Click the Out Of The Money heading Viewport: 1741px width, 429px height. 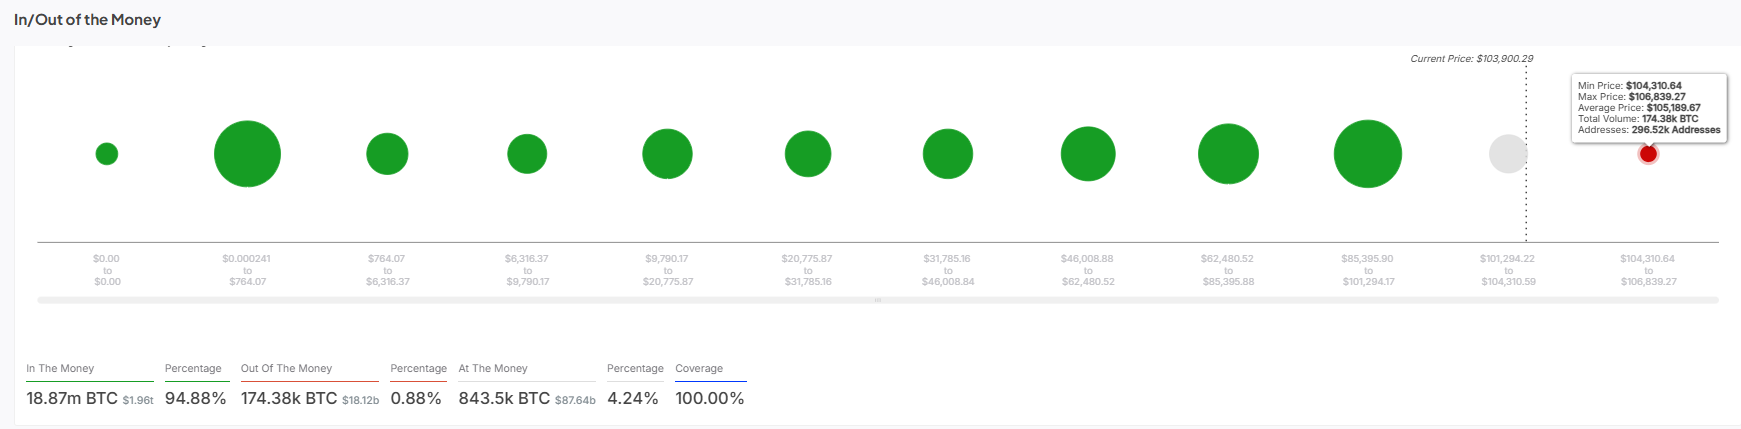pyautogui.click(x=286, y=368)
